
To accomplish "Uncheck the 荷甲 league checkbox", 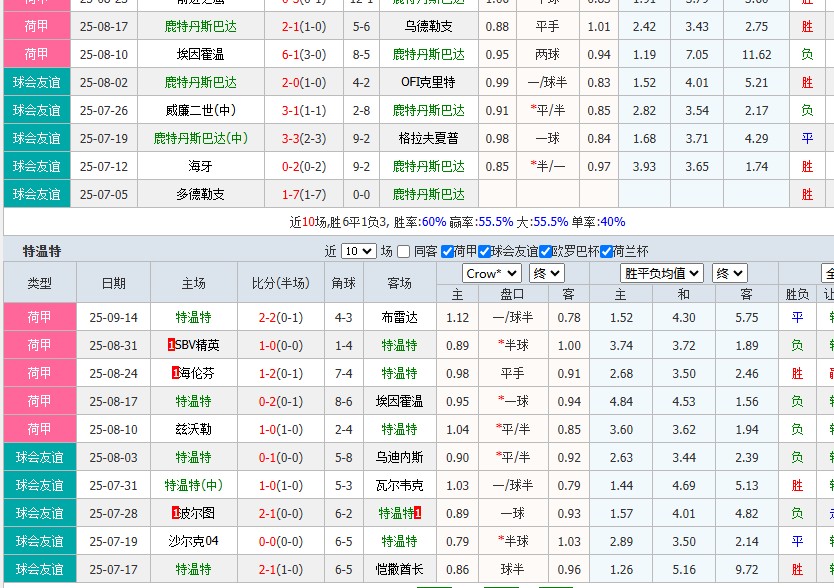I will (x=445, y=250).
